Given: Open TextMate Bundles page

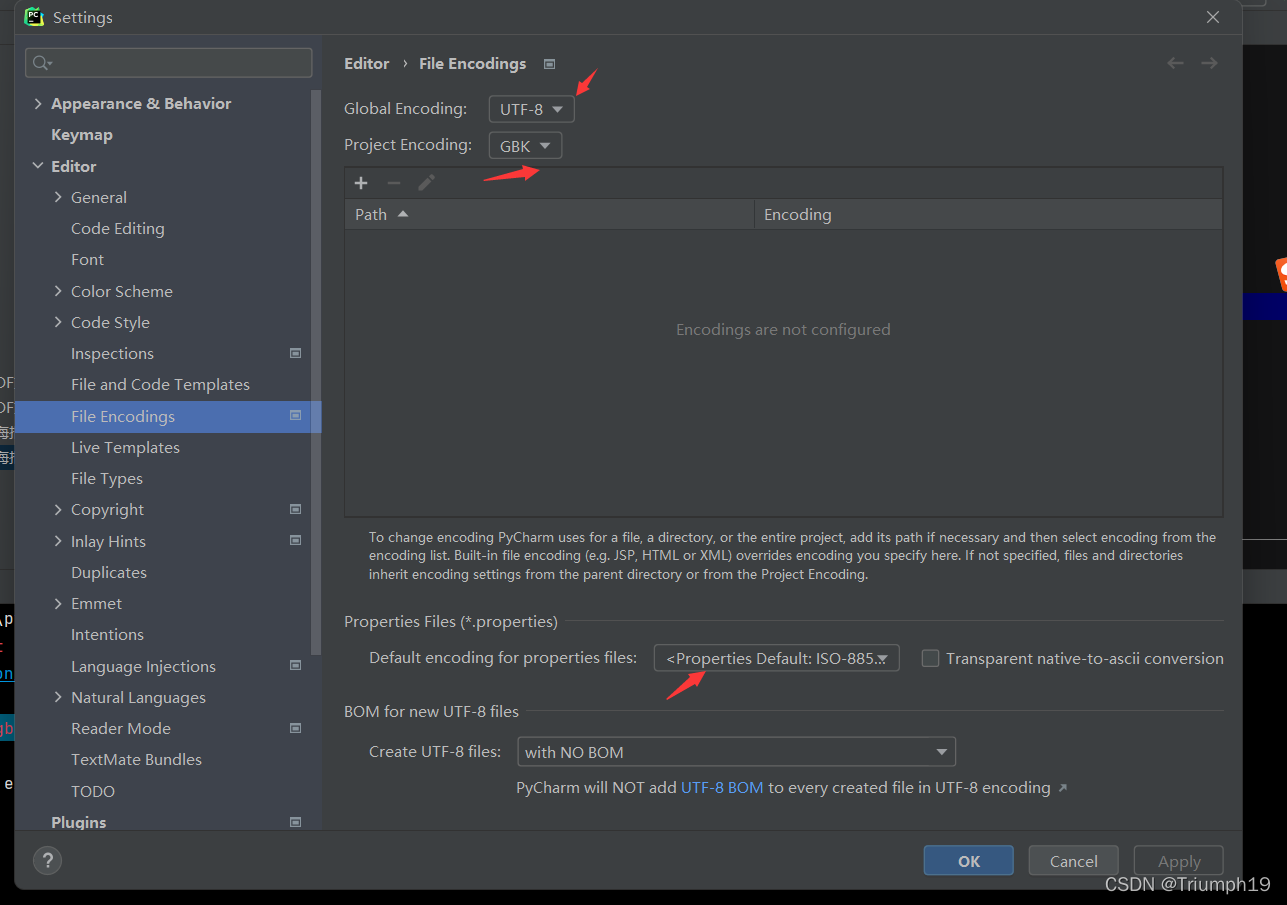Looking at the screenshot, I should coord(136,759).
